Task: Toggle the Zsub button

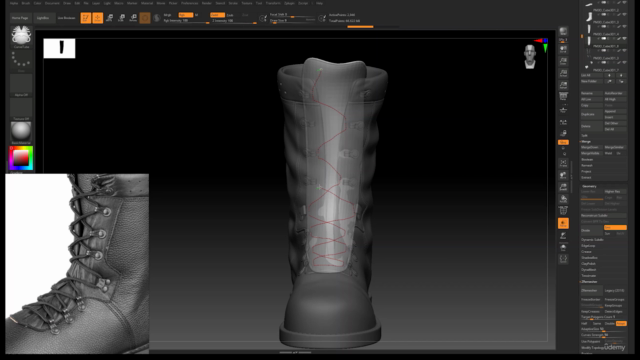Action: [x=230, y=15]
